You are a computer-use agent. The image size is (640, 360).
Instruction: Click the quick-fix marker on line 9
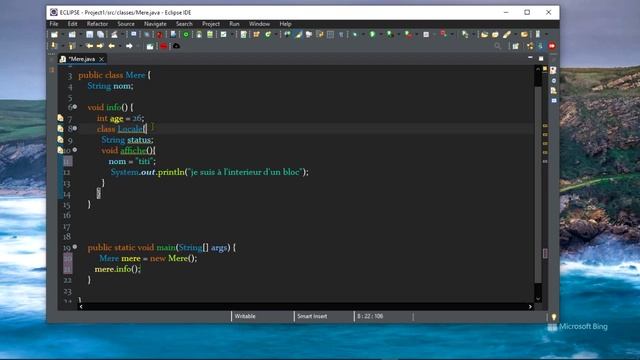pyautogui.click(x=60, y=139)
